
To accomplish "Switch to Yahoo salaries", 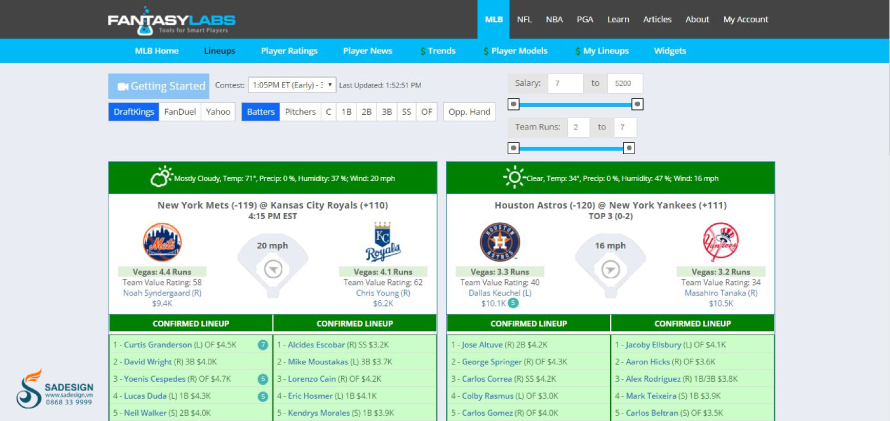I will coord(218,112).
